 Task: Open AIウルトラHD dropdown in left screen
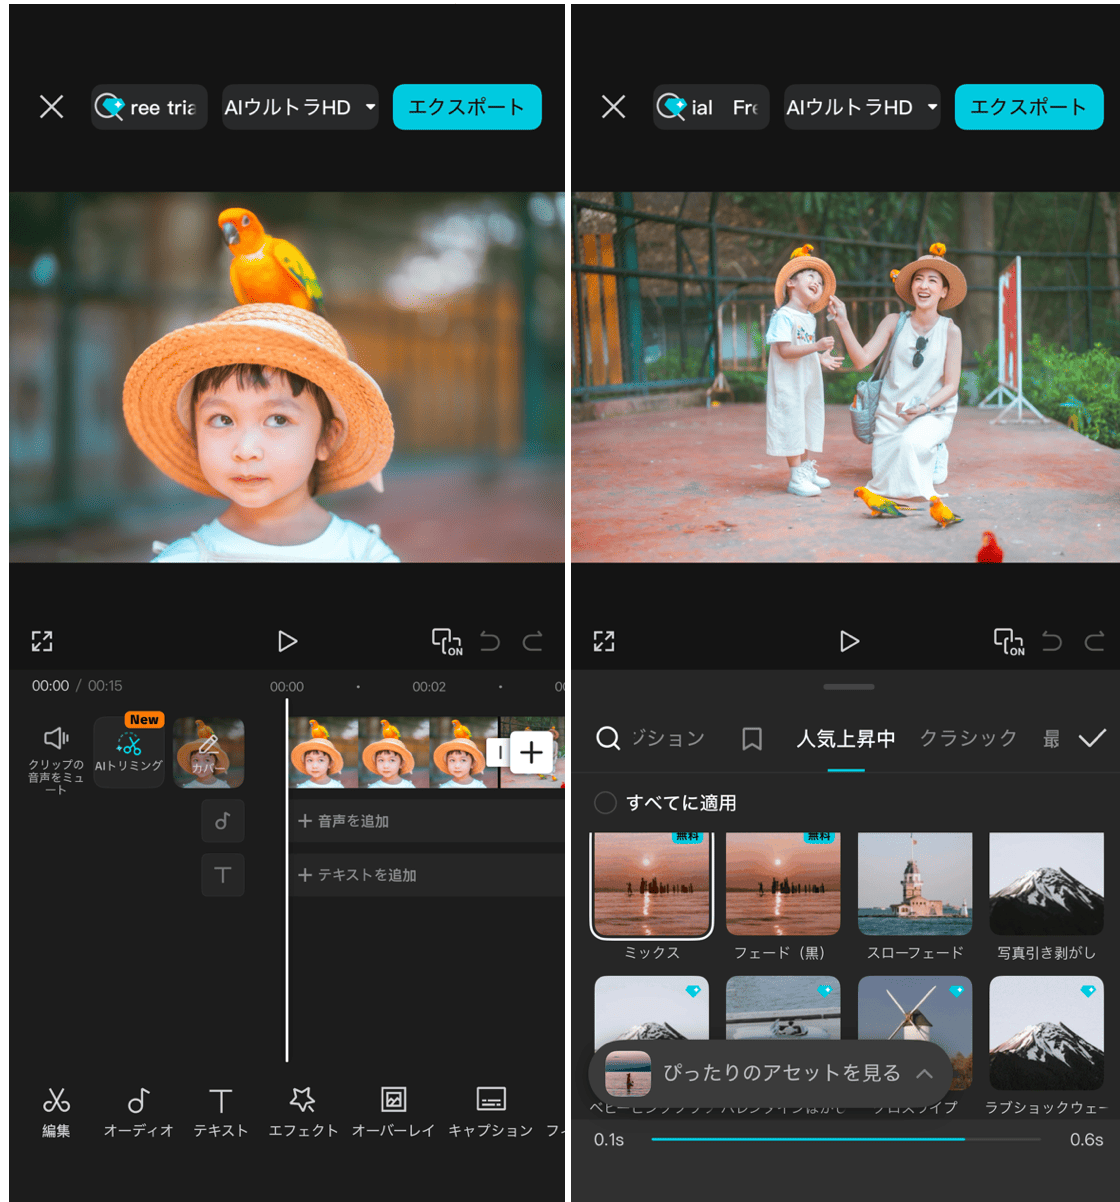click(x=299, y=107)
